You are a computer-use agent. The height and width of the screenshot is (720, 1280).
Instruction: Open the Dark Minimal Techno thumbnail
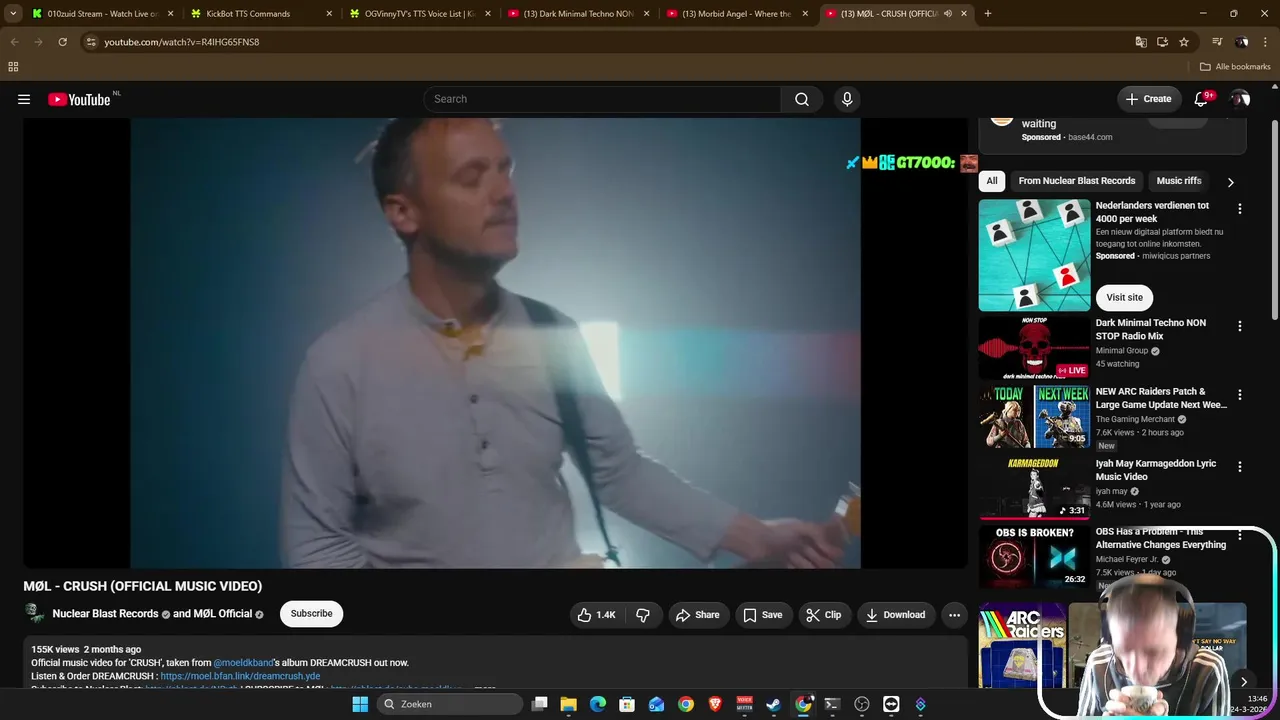click(x=1034, y=347)
